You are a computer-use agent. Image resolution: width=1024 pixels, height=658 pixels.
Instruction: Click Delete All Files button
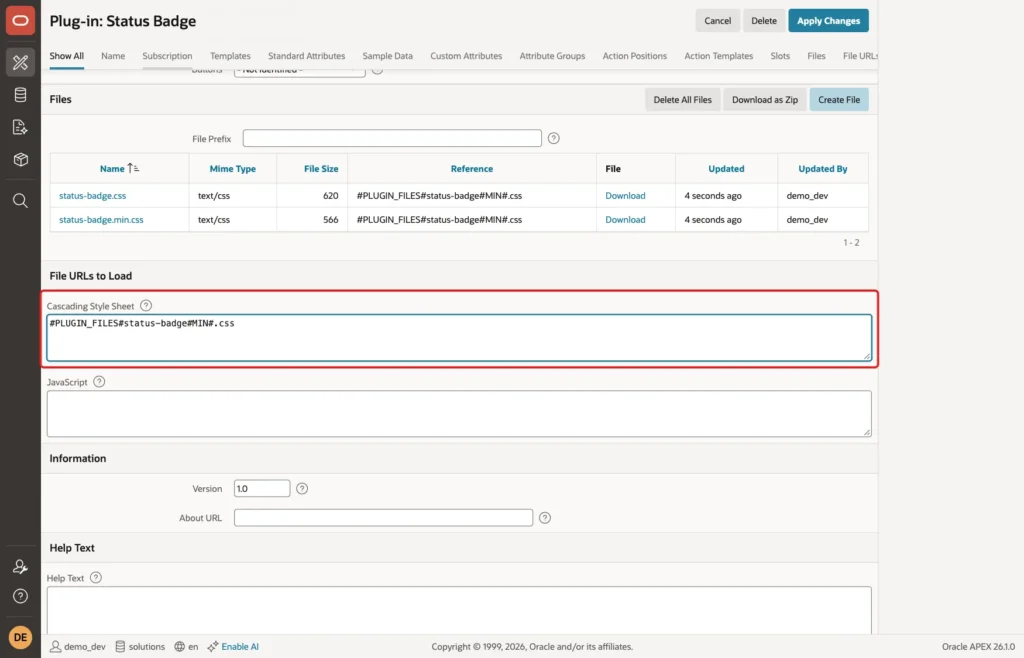(x=682, y=100)
